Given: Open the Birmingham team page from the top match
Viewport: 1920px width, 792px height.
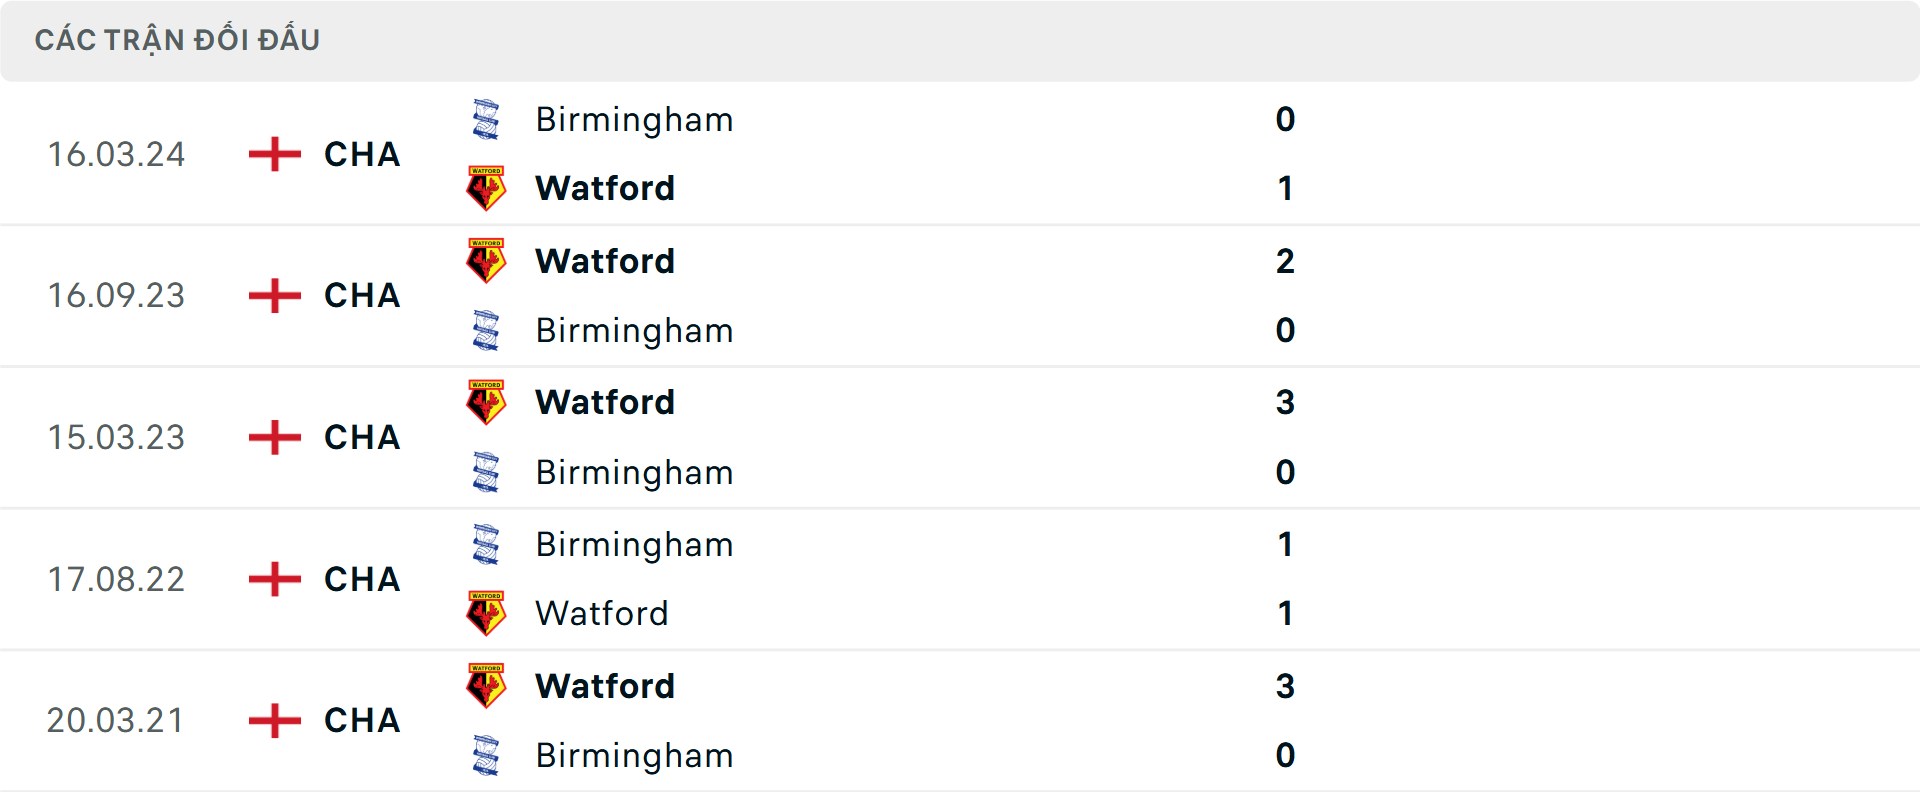Looking at the screenshot, I should pos(633,119).
